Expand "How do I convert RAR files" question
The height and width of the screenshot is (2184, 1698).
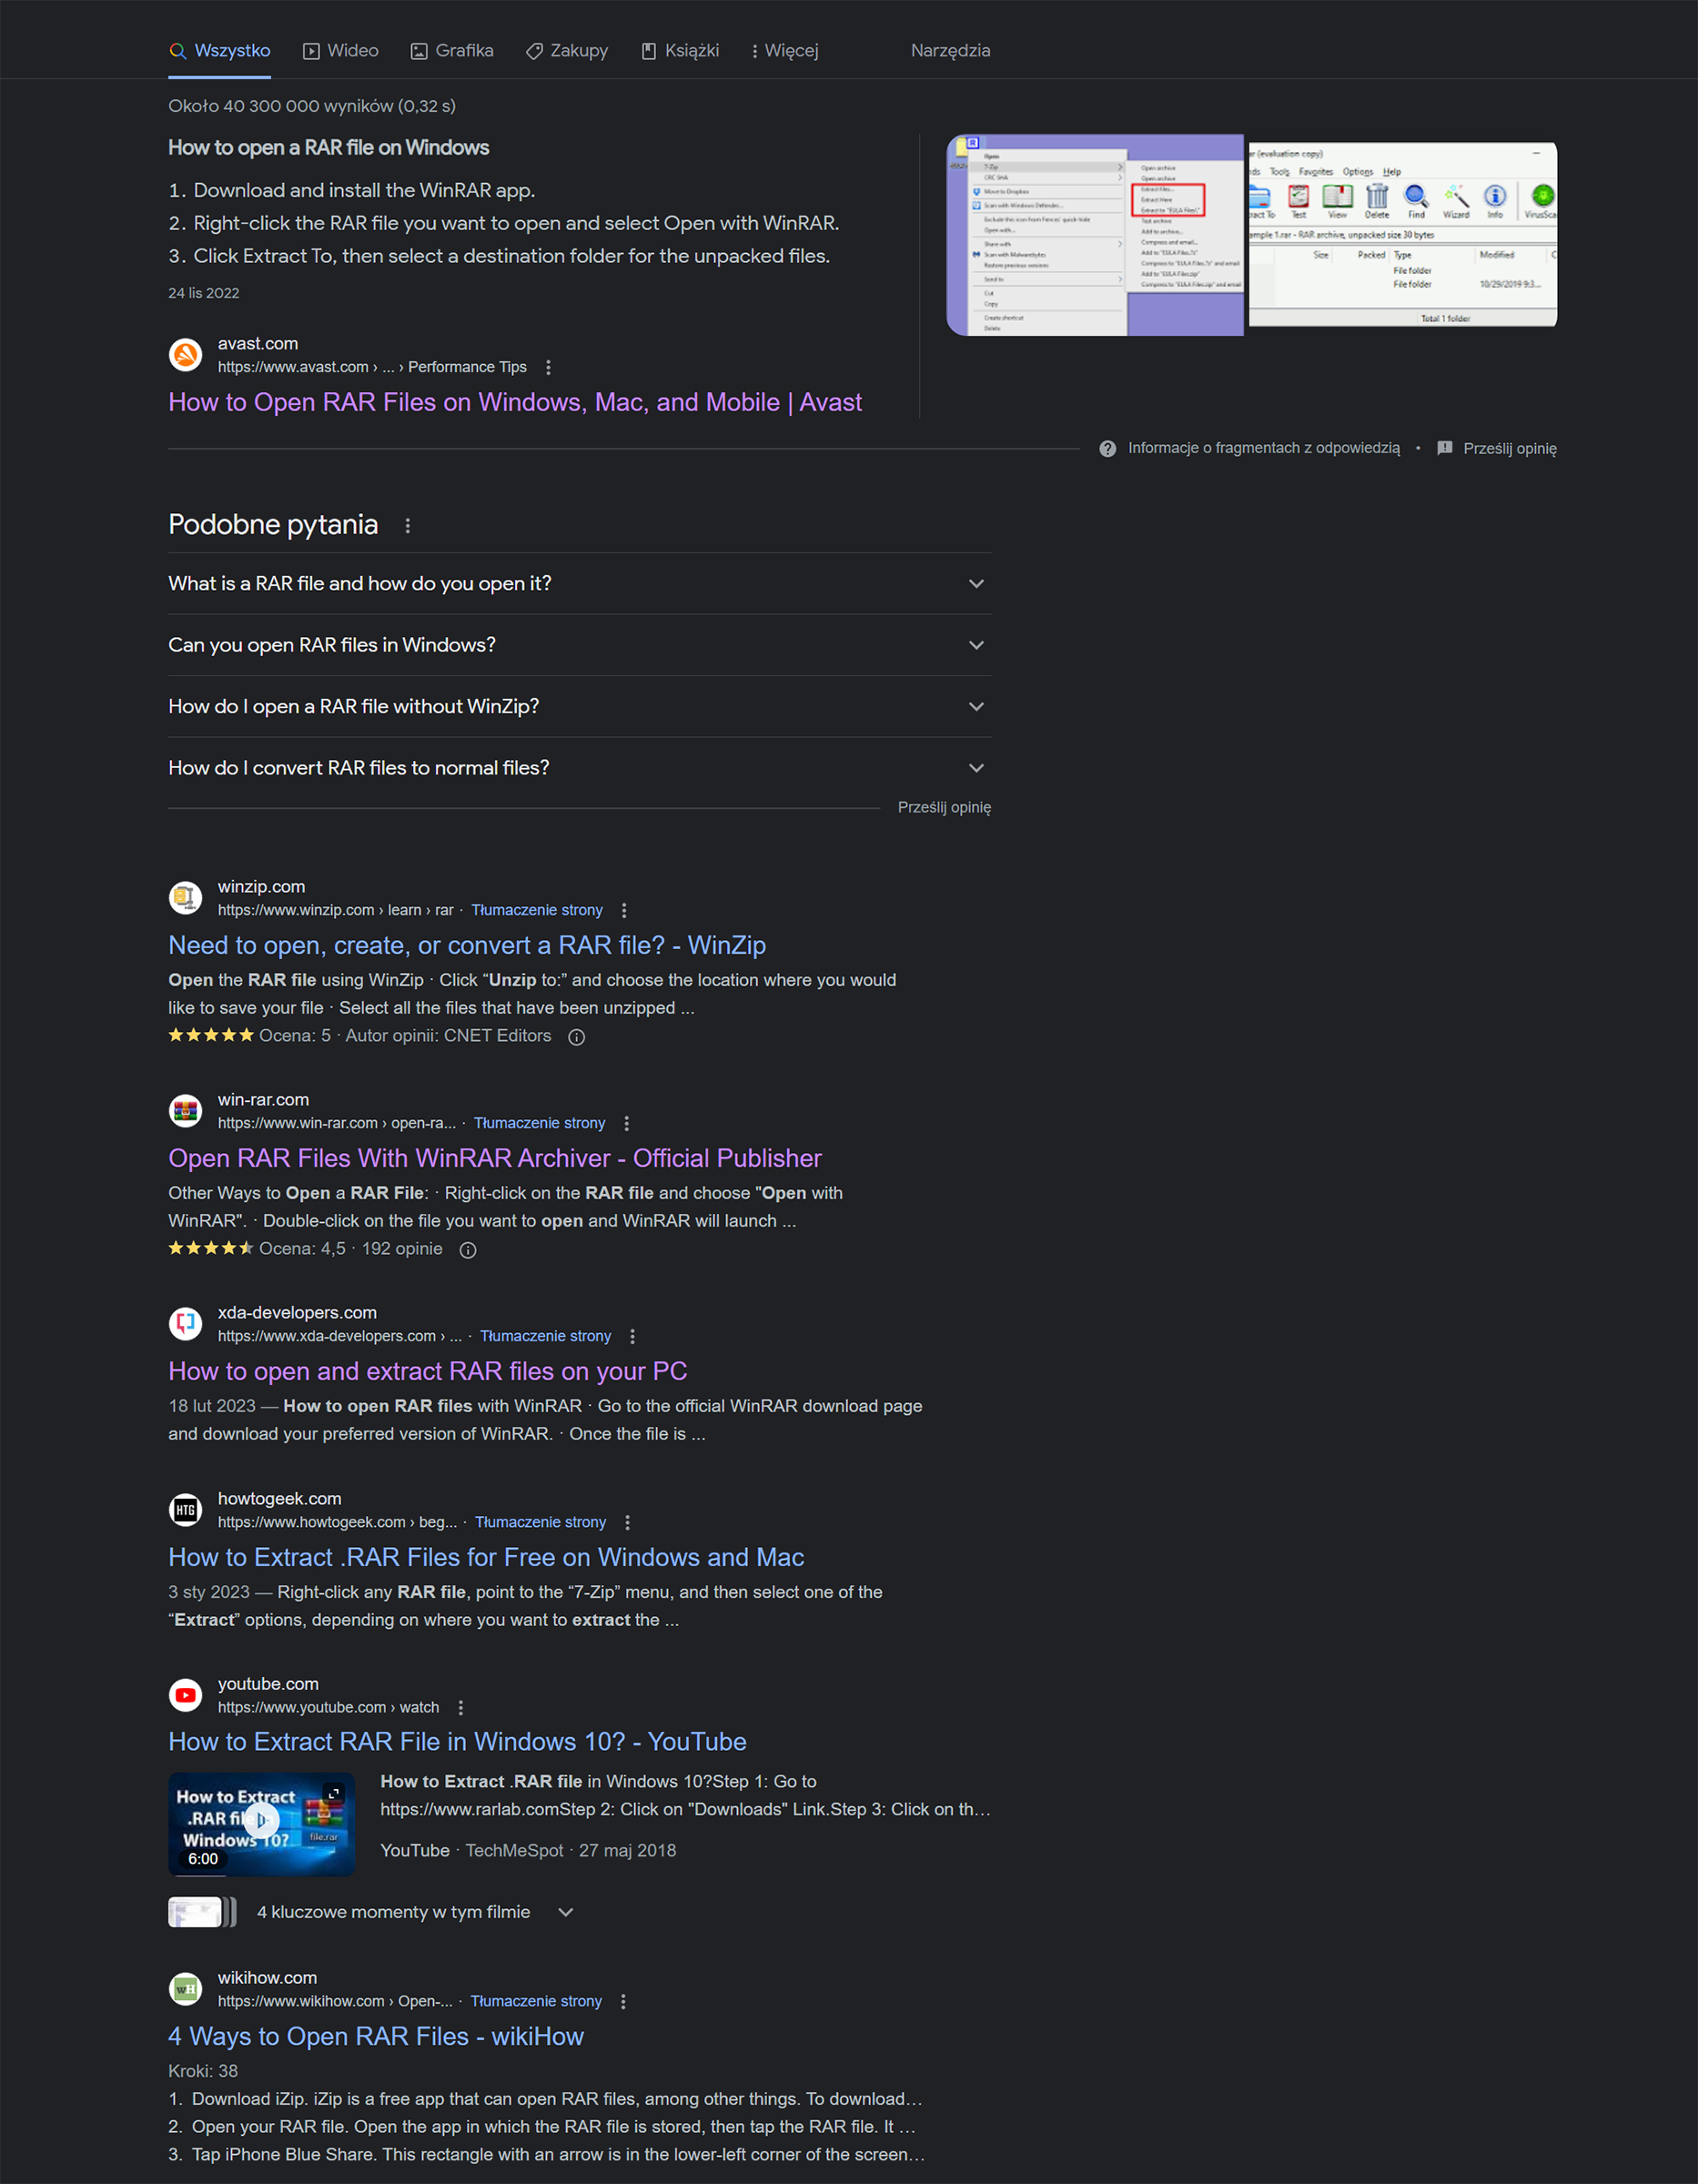(x=580, y=768)
